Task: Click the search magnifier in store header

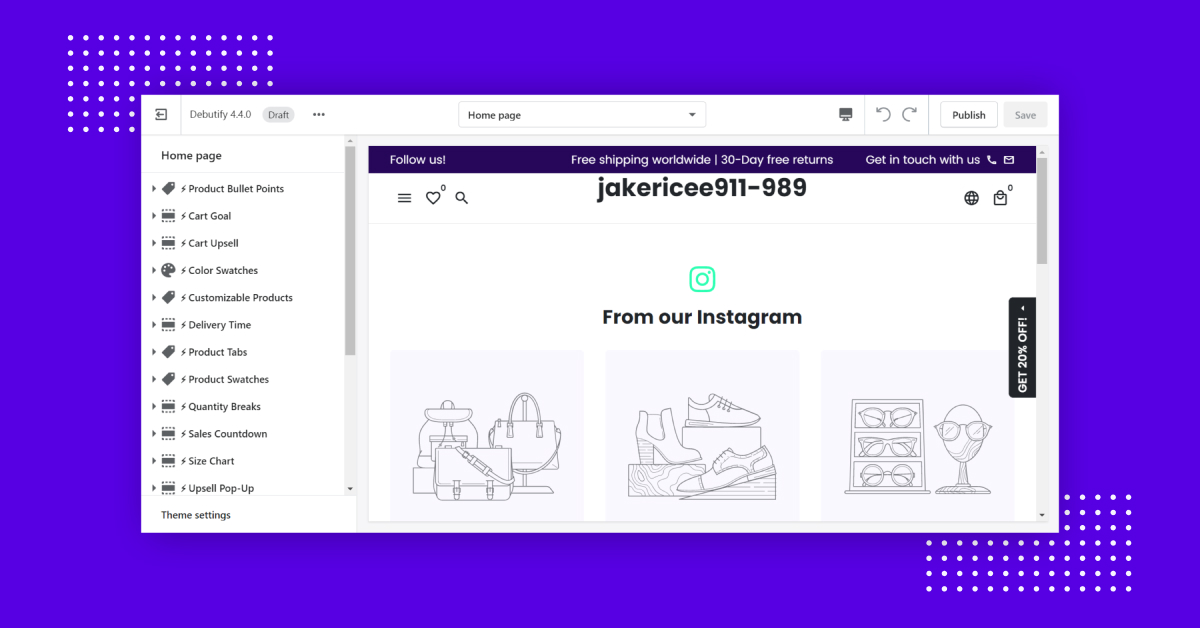Action: pos(462,198)
